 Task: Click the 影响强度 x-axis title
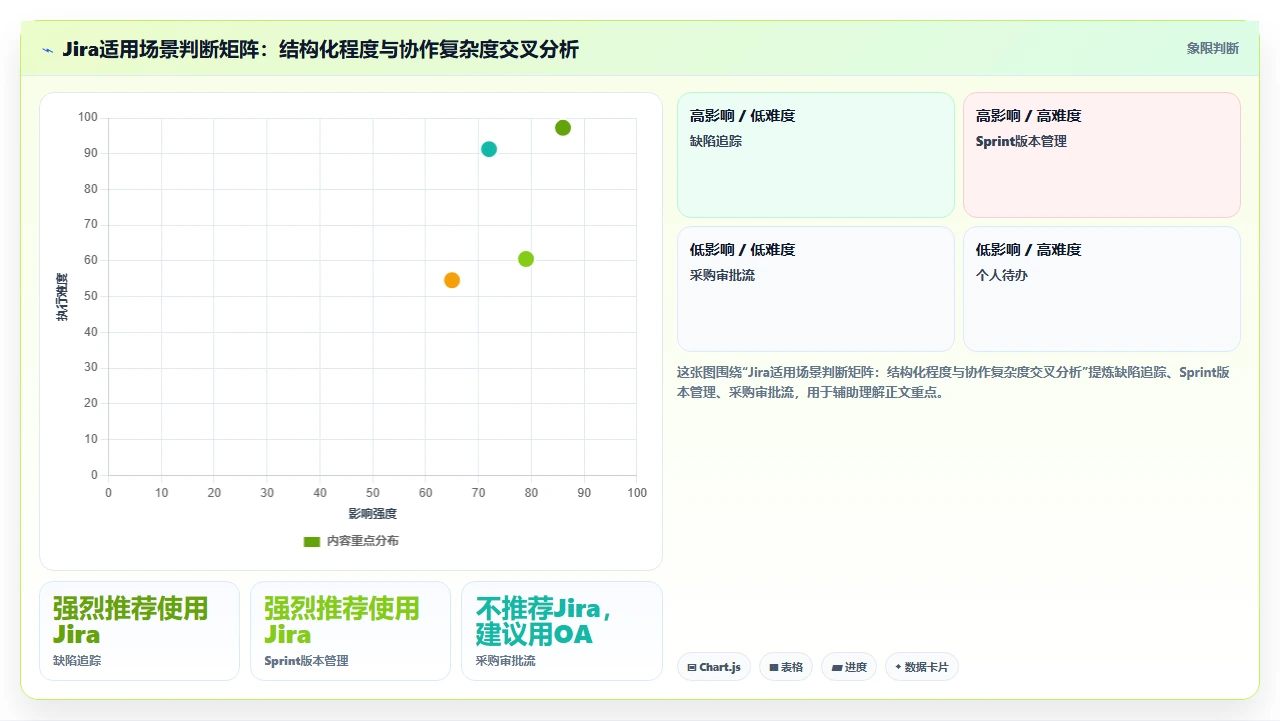(x=372, y=514)
